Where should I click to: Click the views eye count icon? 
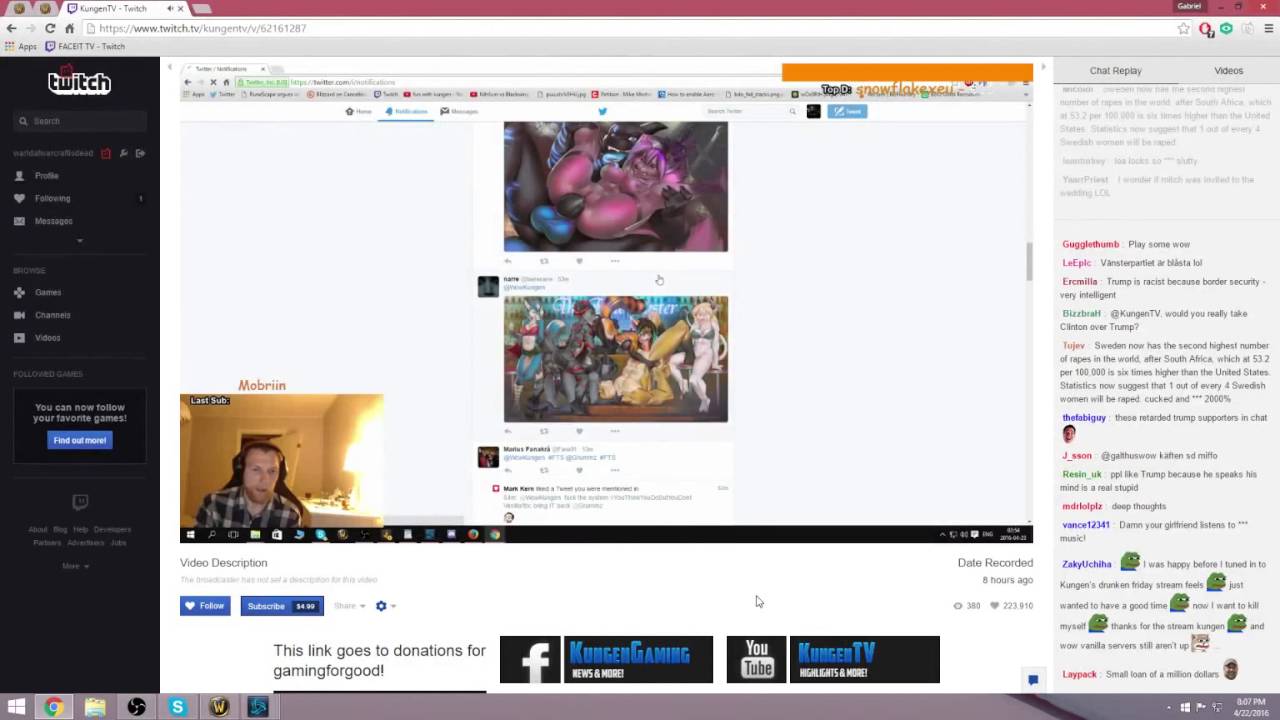(958, 606)
